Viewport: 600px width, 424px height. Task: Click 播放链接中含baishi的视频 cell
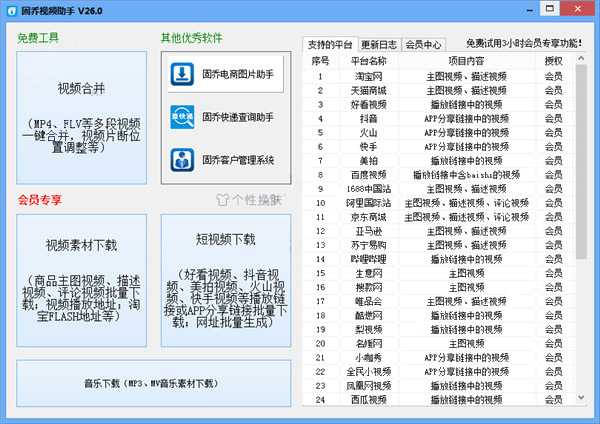(466, 175)
